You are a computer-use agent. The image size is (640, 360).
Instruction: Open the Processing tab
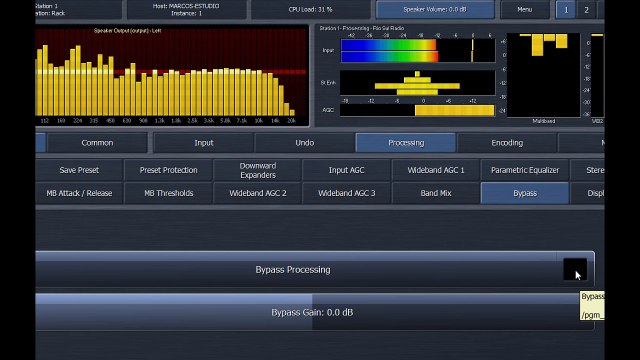[x=406, y=143]
